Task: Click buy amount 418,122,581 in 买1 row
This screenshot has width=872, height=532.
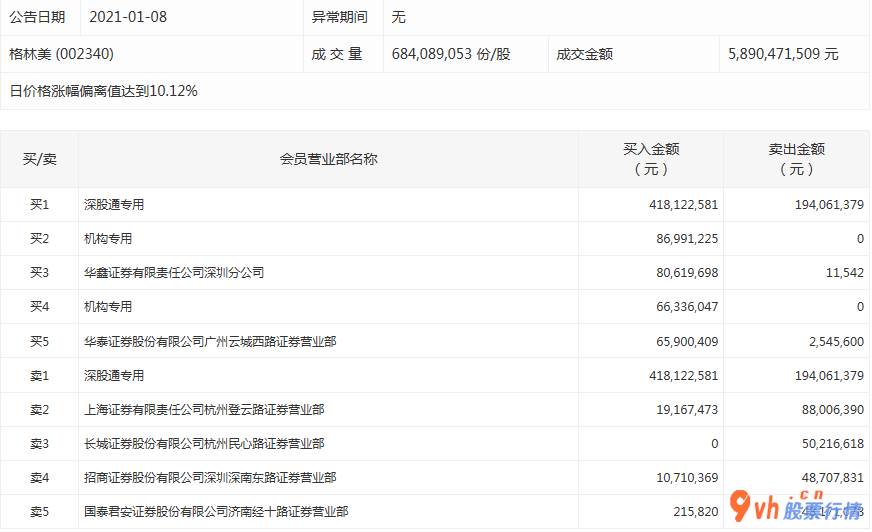Action: pos(683,205)
